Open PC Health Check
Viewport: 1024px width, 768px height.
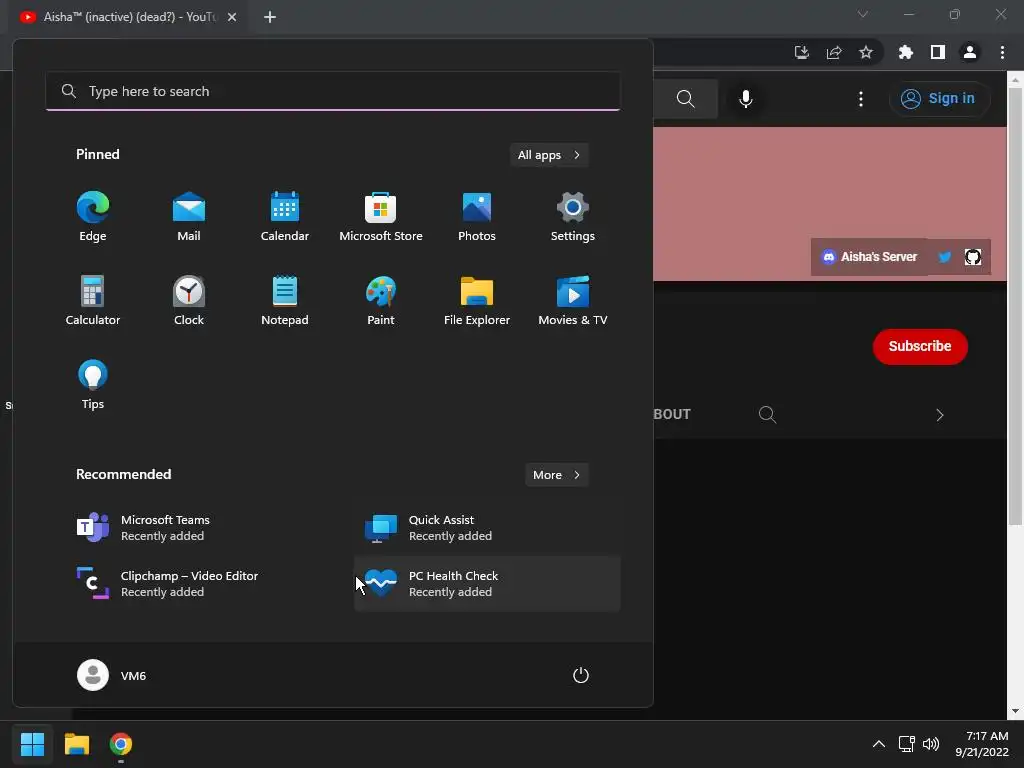(487, 584)
